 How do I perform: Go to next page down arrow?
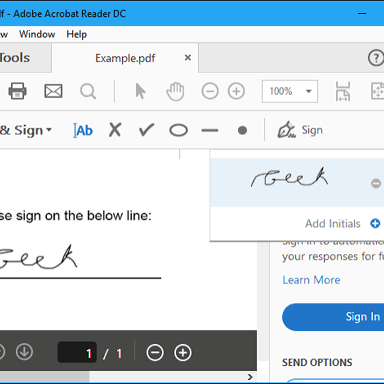pos(24,352)
